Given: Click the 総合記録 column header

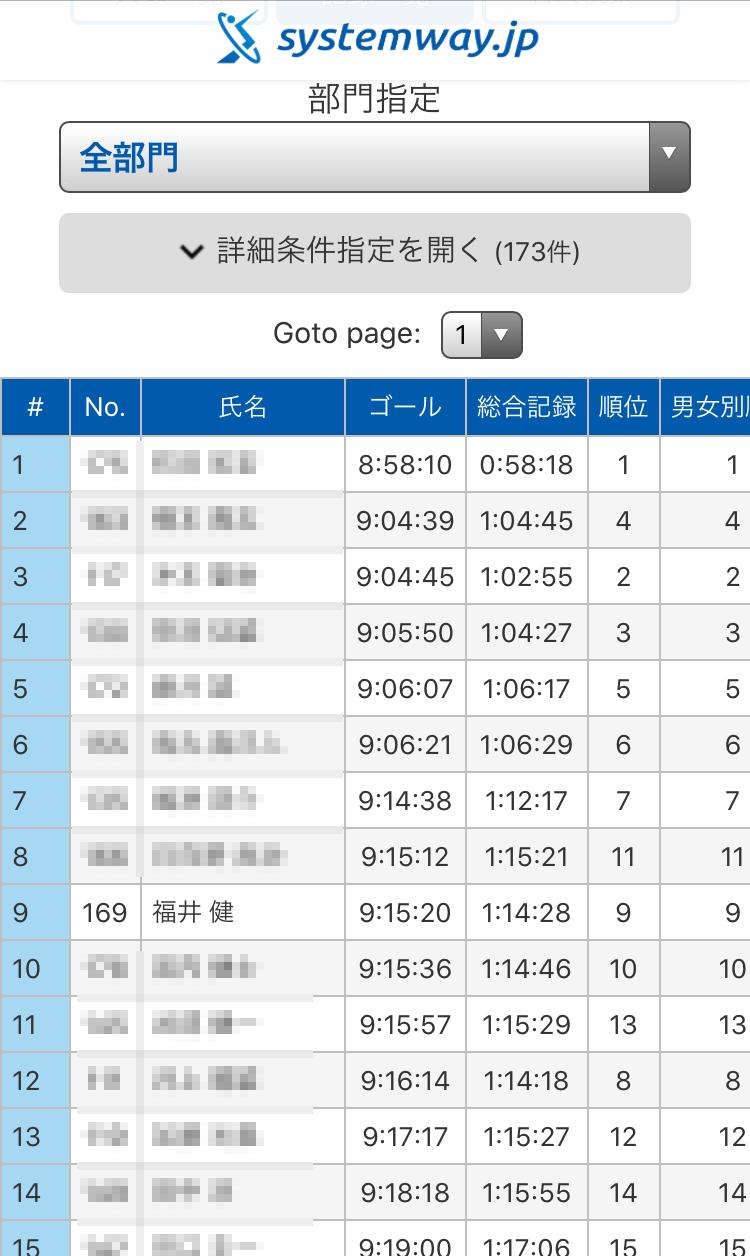Looking at the screenshot, I should tap(527, 407).
